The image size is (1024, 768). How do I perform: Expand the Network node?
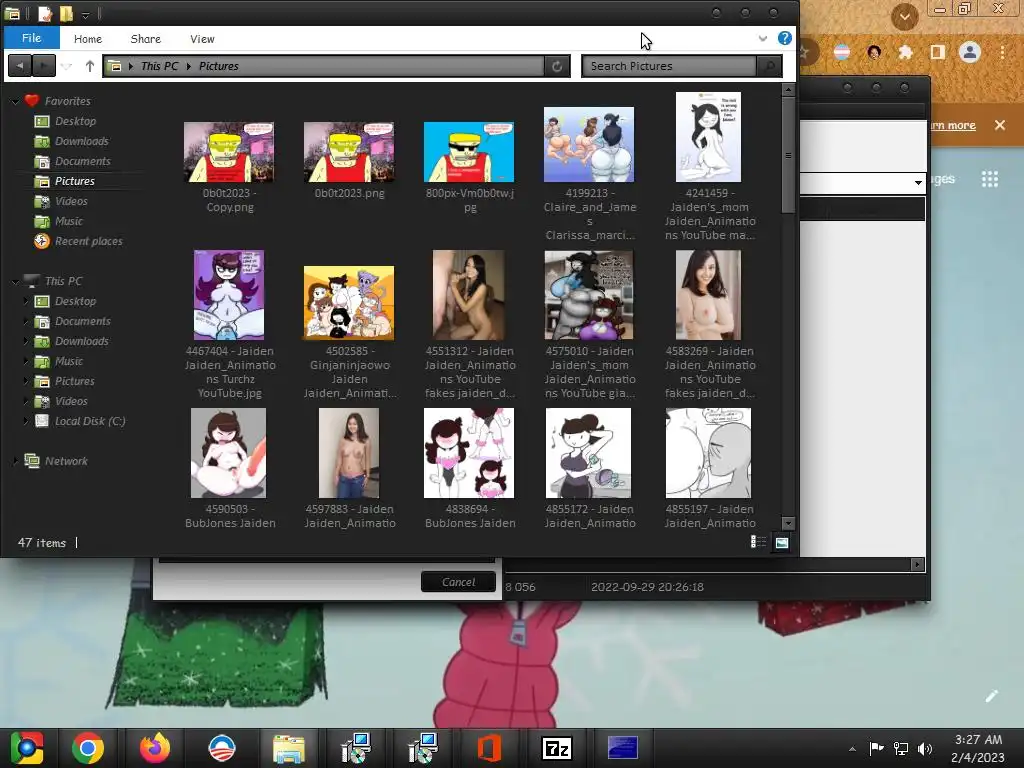coord(15,461)
